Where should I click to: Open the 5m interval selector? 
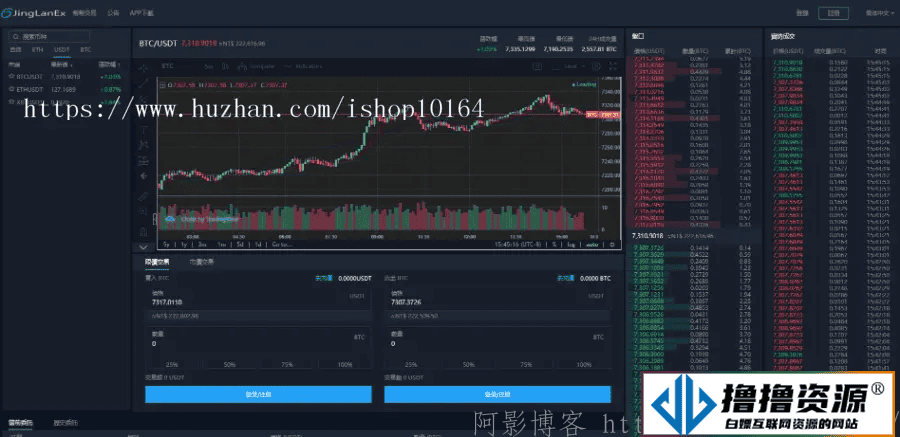pyautogui.click(x=208, y=67)
